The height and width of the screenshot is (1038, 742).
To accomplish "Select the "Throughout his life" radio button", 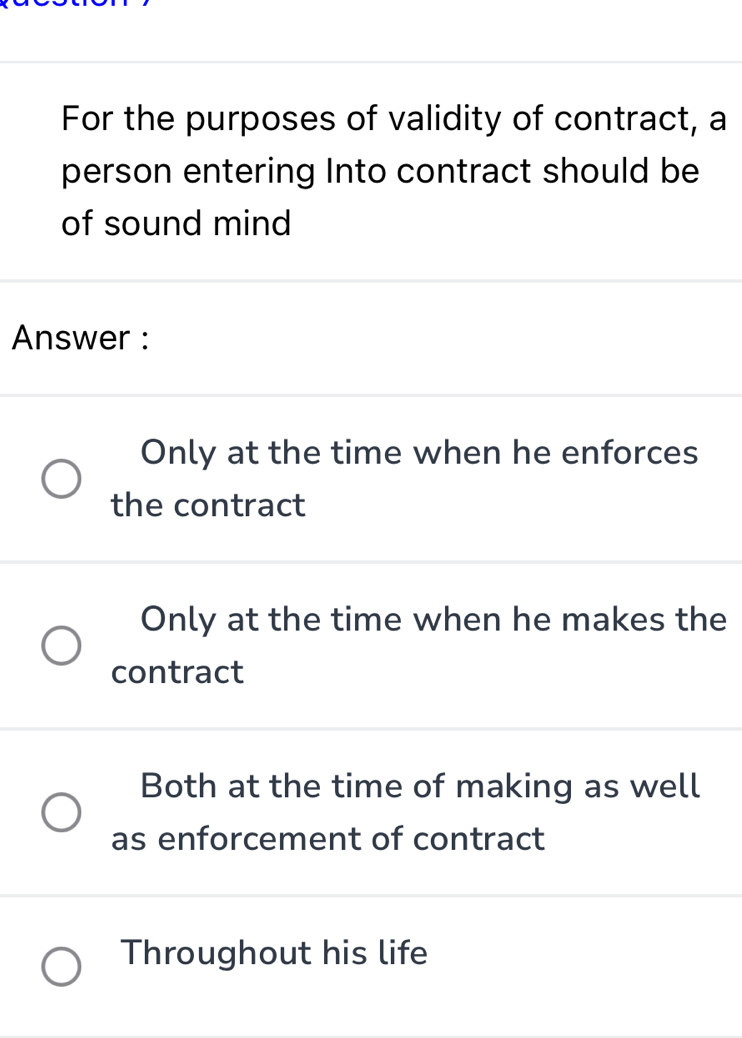I will pyautogui.click(x=61, y=967).
